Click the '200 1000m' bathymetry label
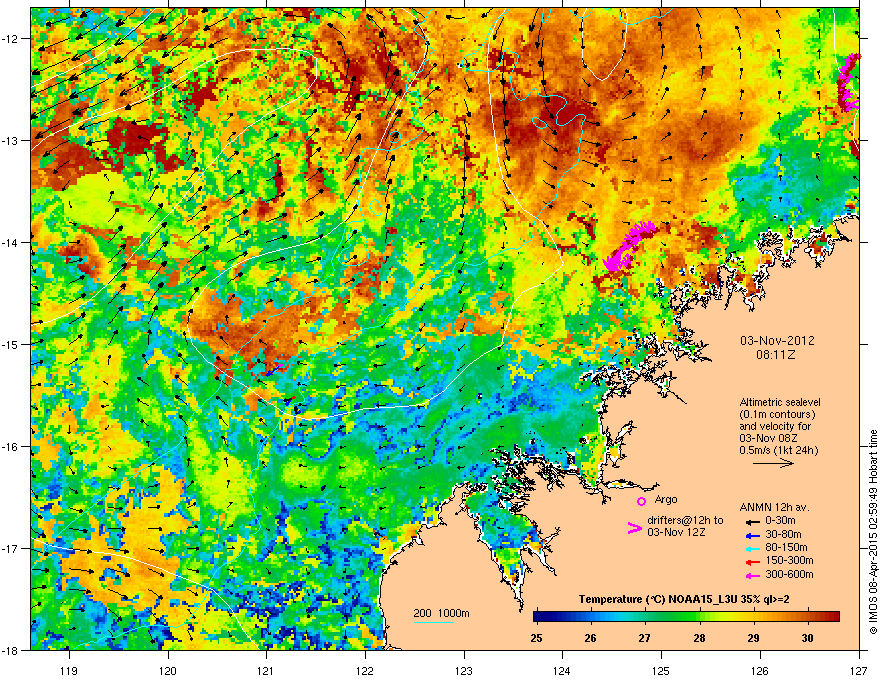 point(441,613)
